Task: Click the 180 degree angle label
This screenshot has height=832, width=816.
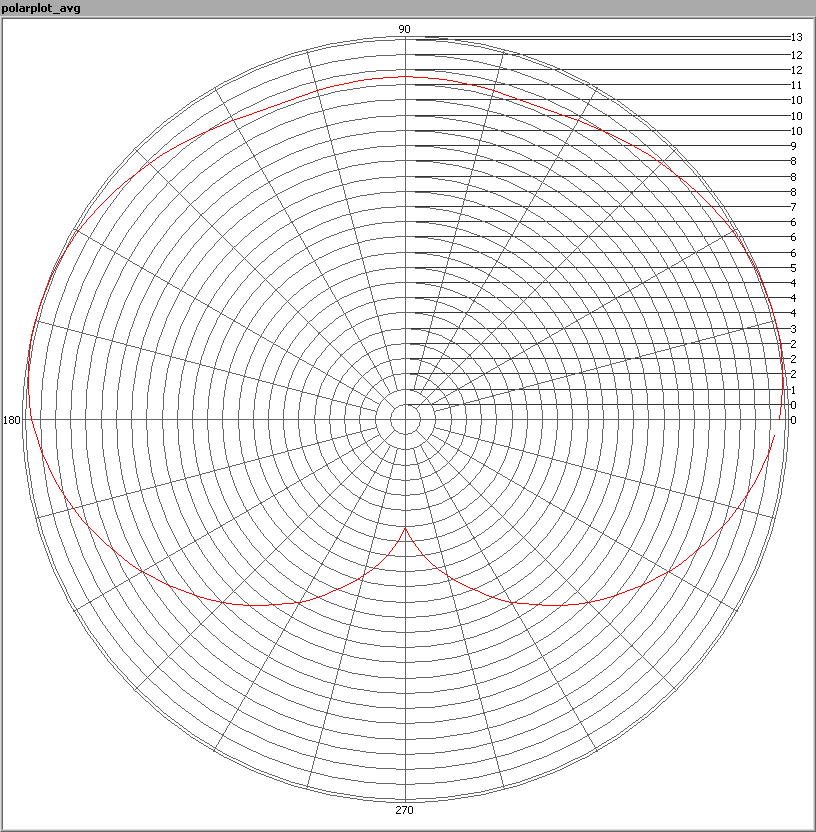Action: click(12, 420)
